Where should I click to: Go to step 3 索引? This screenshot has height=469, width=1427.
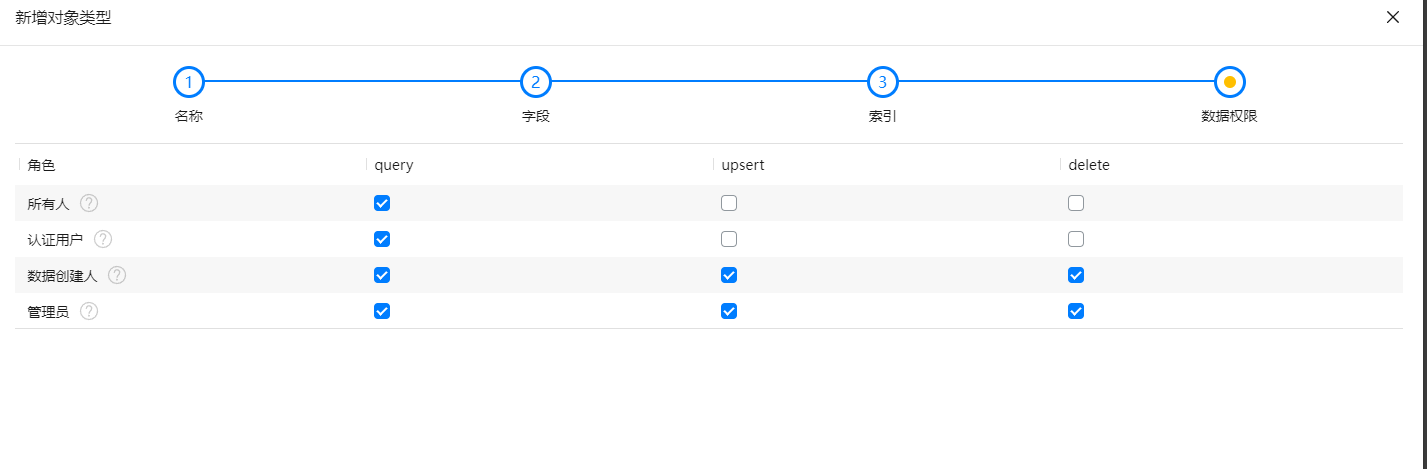click(x=883, y=82)
